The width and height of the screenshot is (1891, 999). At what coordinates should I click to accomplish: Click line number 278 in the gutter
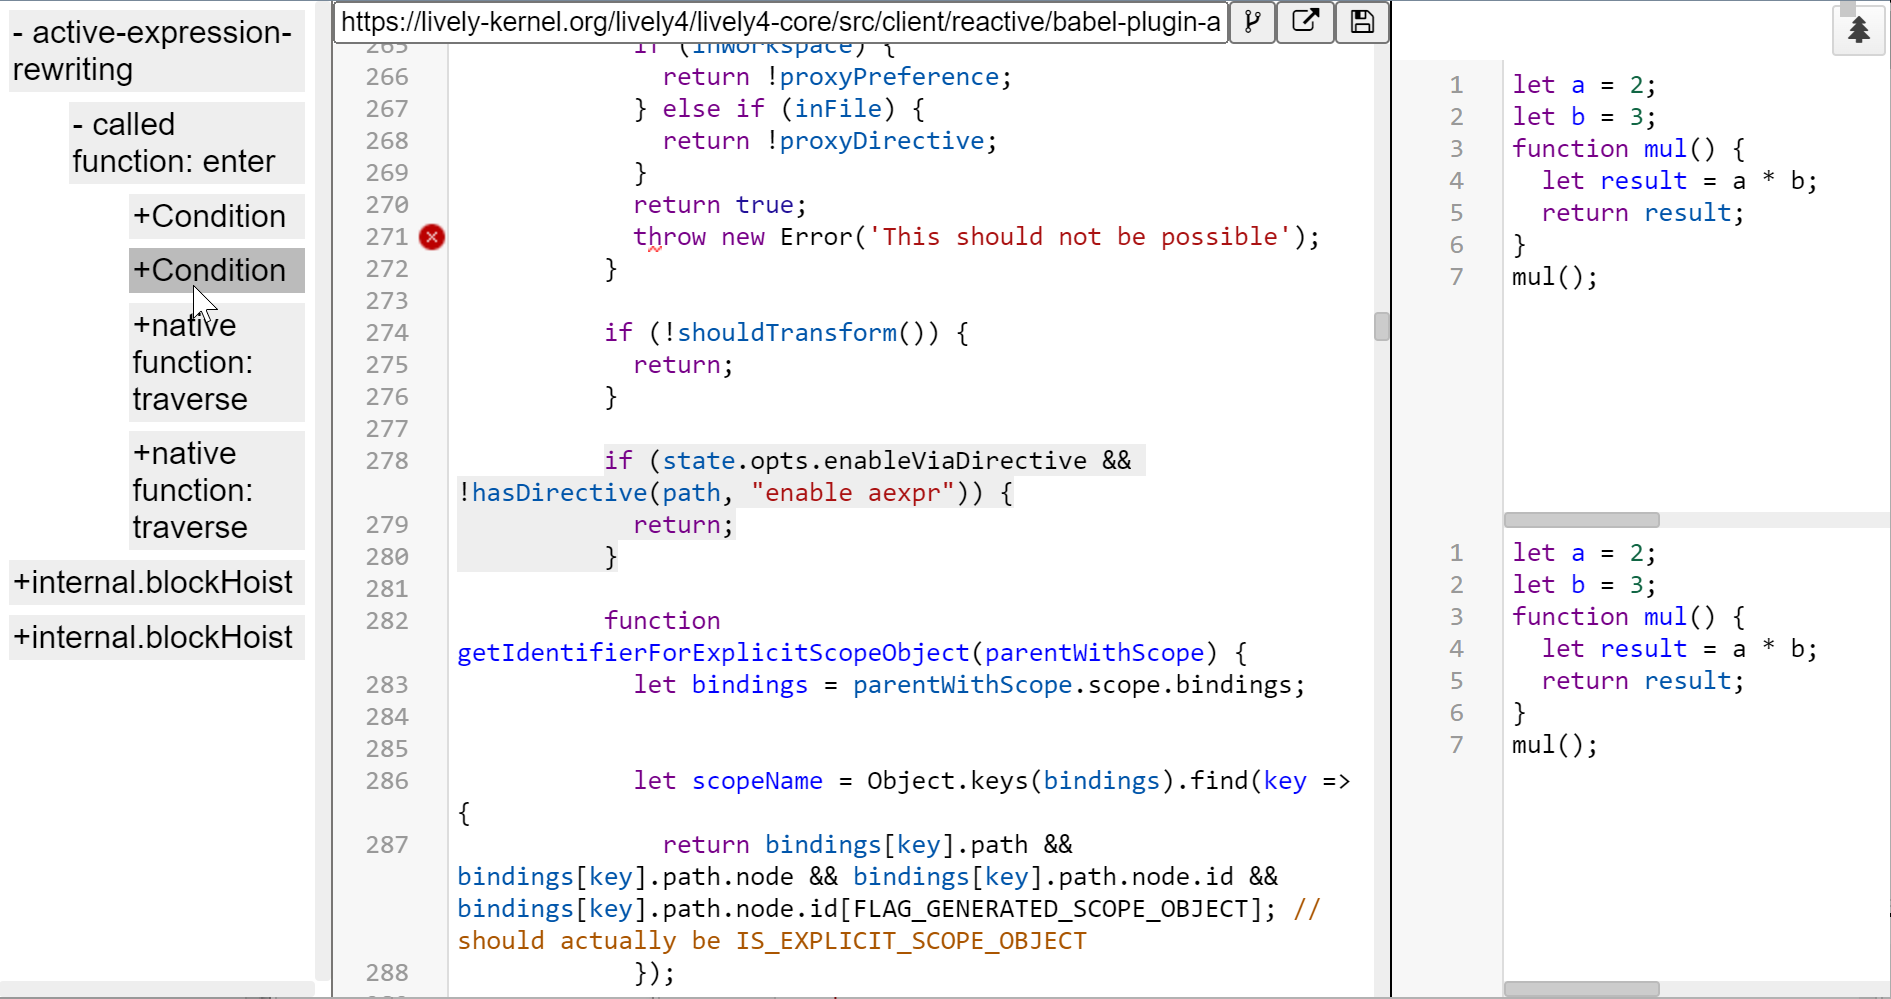(x=387, y=461)
